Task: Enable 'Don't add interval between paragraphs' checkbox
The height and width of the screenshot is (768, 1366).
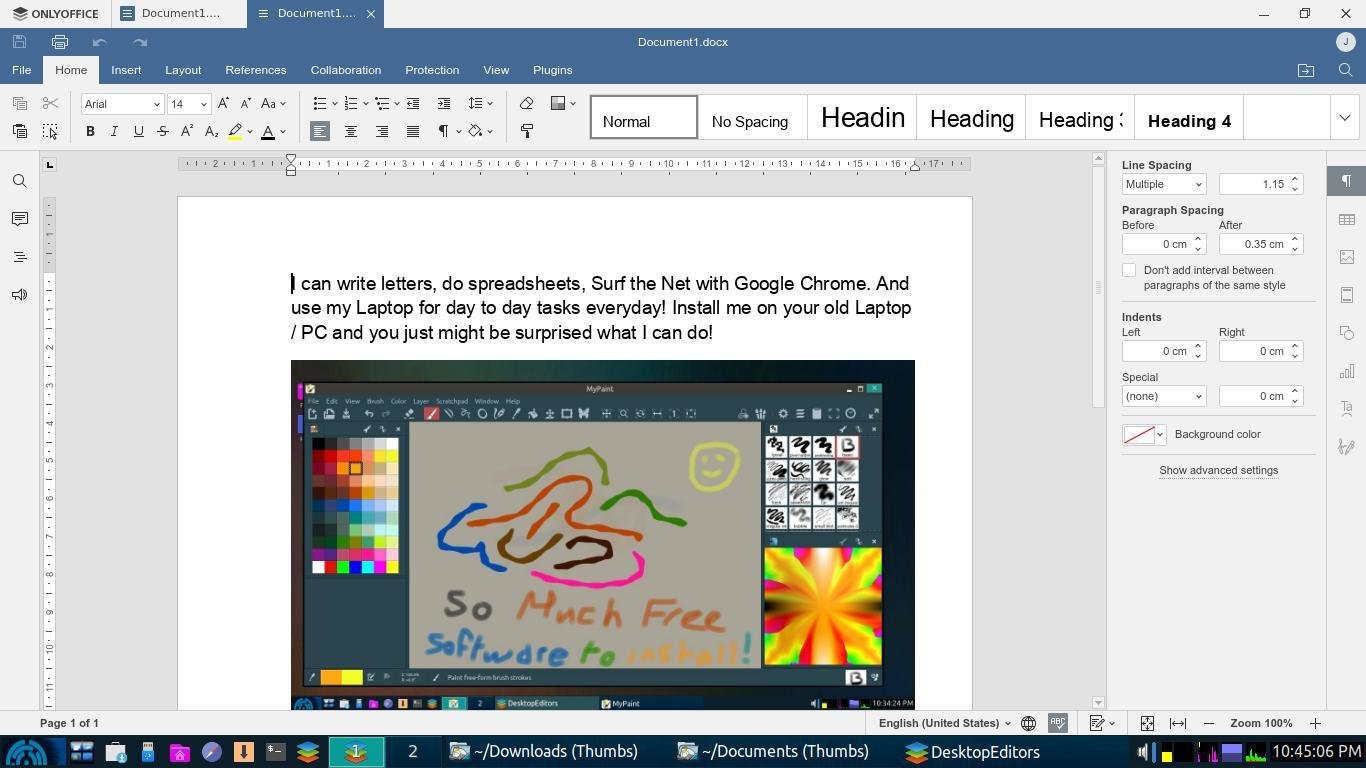Action: pyautogui.click(x=1129, y=270)
